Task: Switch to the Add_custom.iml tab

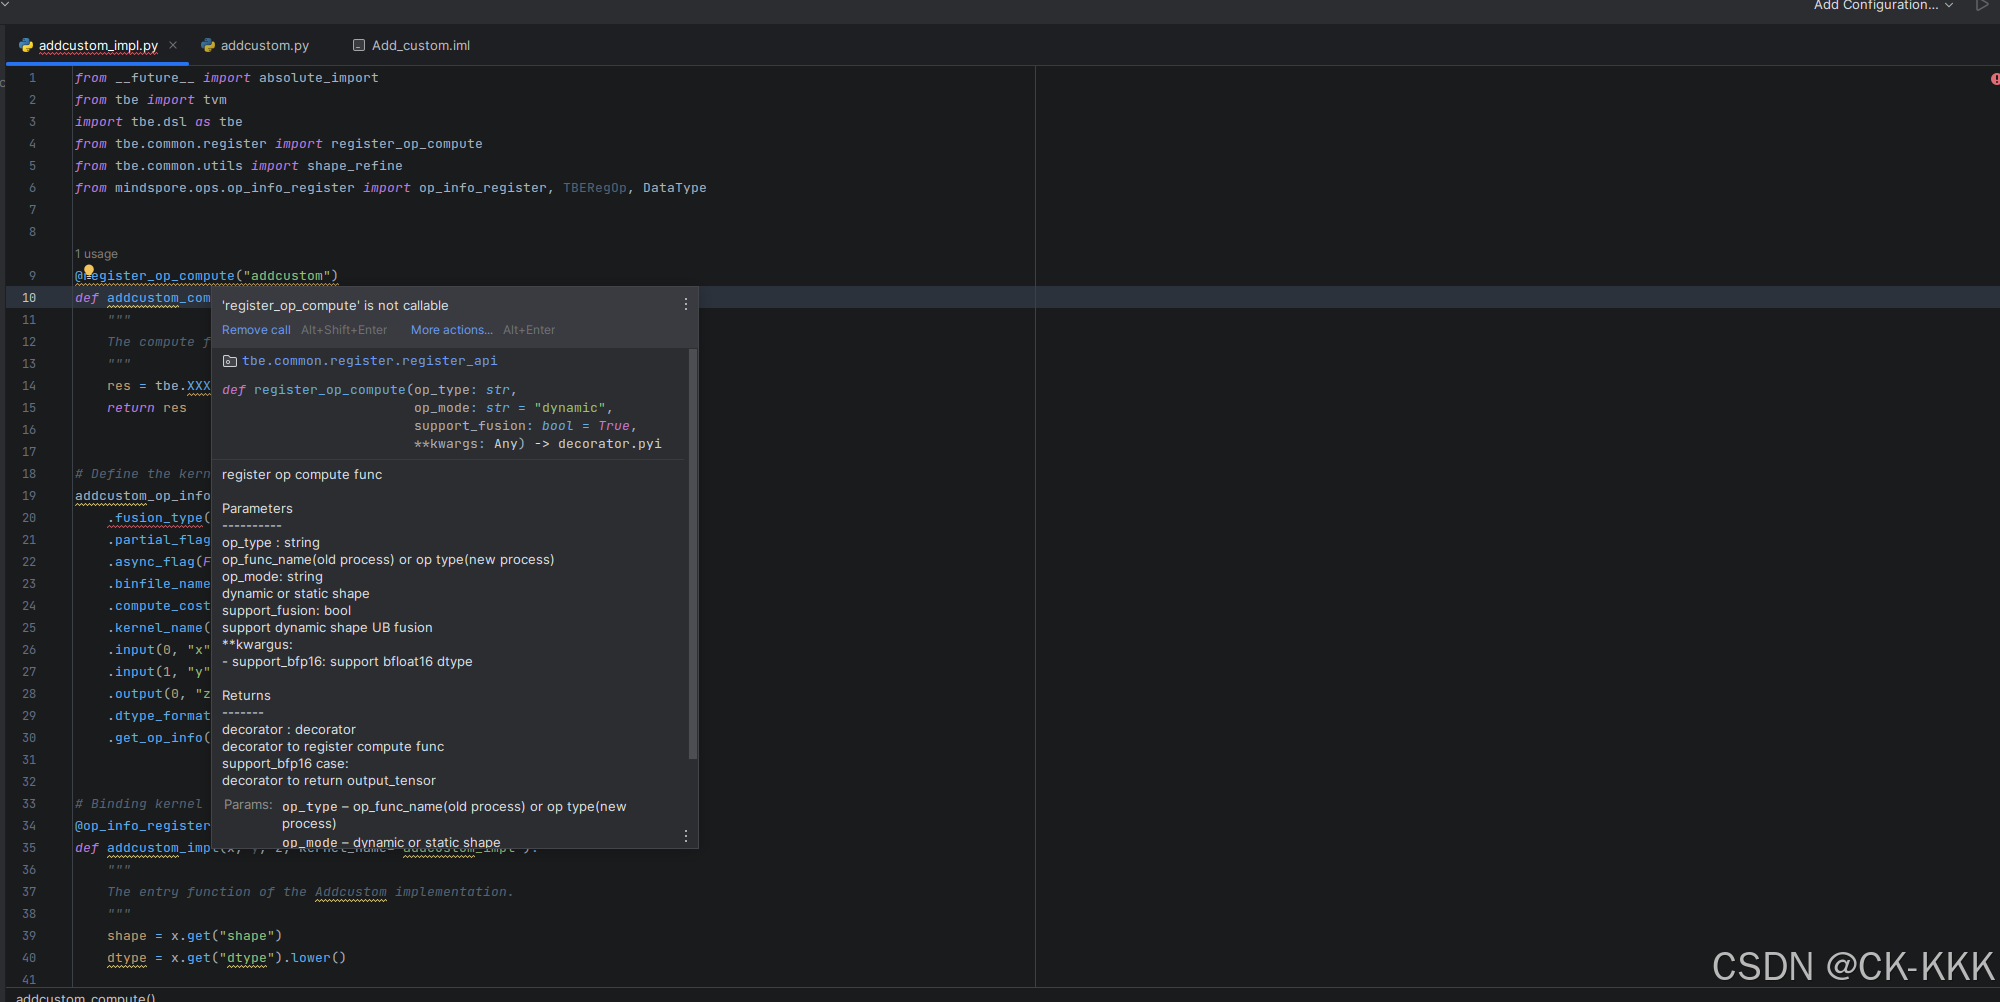Action: (x=420, y=46)
